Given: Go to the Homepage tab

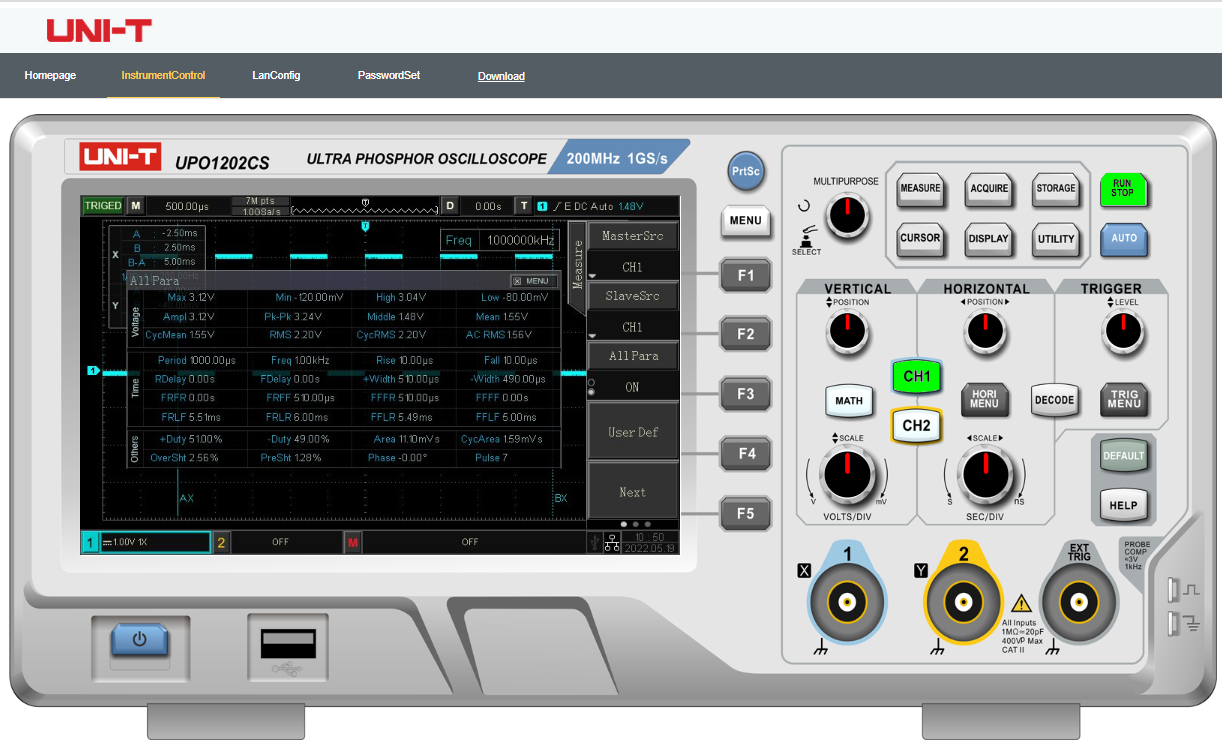Looking at the screenshot, I should (50, 75).
